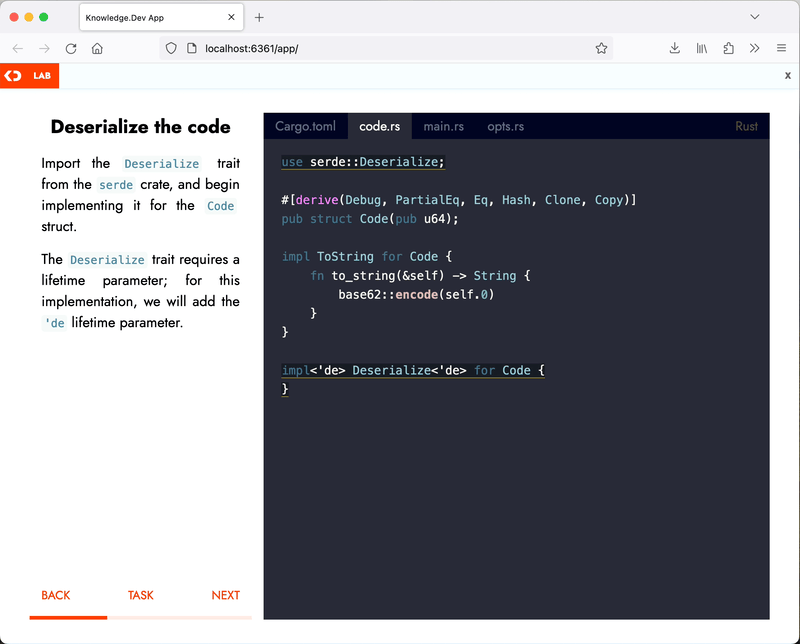Image resolution: width=800 pixels, height=644 pixels.
Task: Open the opts.rs file tab
Action: click(505, 126)
